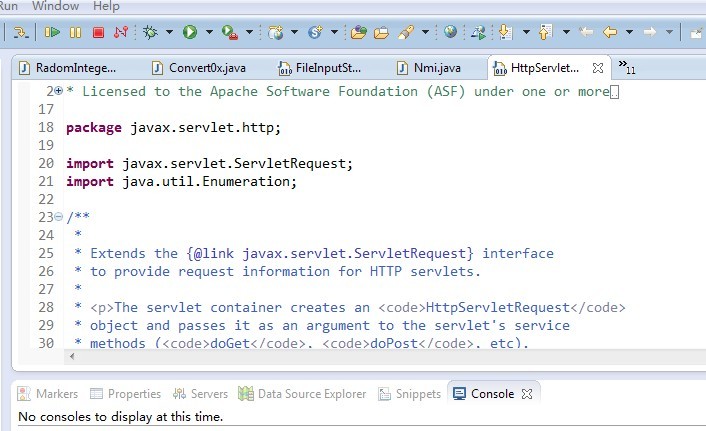Viewport: 706px width, 431px height.
Task: Show hidden editor tabs list (»11)
Action: pyautogui.click(x=627, y=68)
